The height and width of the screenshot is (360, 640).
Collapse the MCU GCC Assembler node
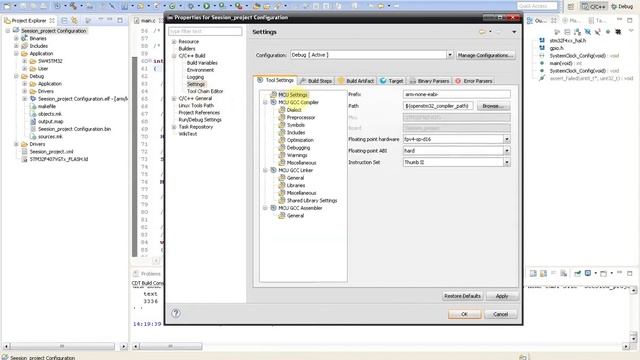tap(265, 208)
